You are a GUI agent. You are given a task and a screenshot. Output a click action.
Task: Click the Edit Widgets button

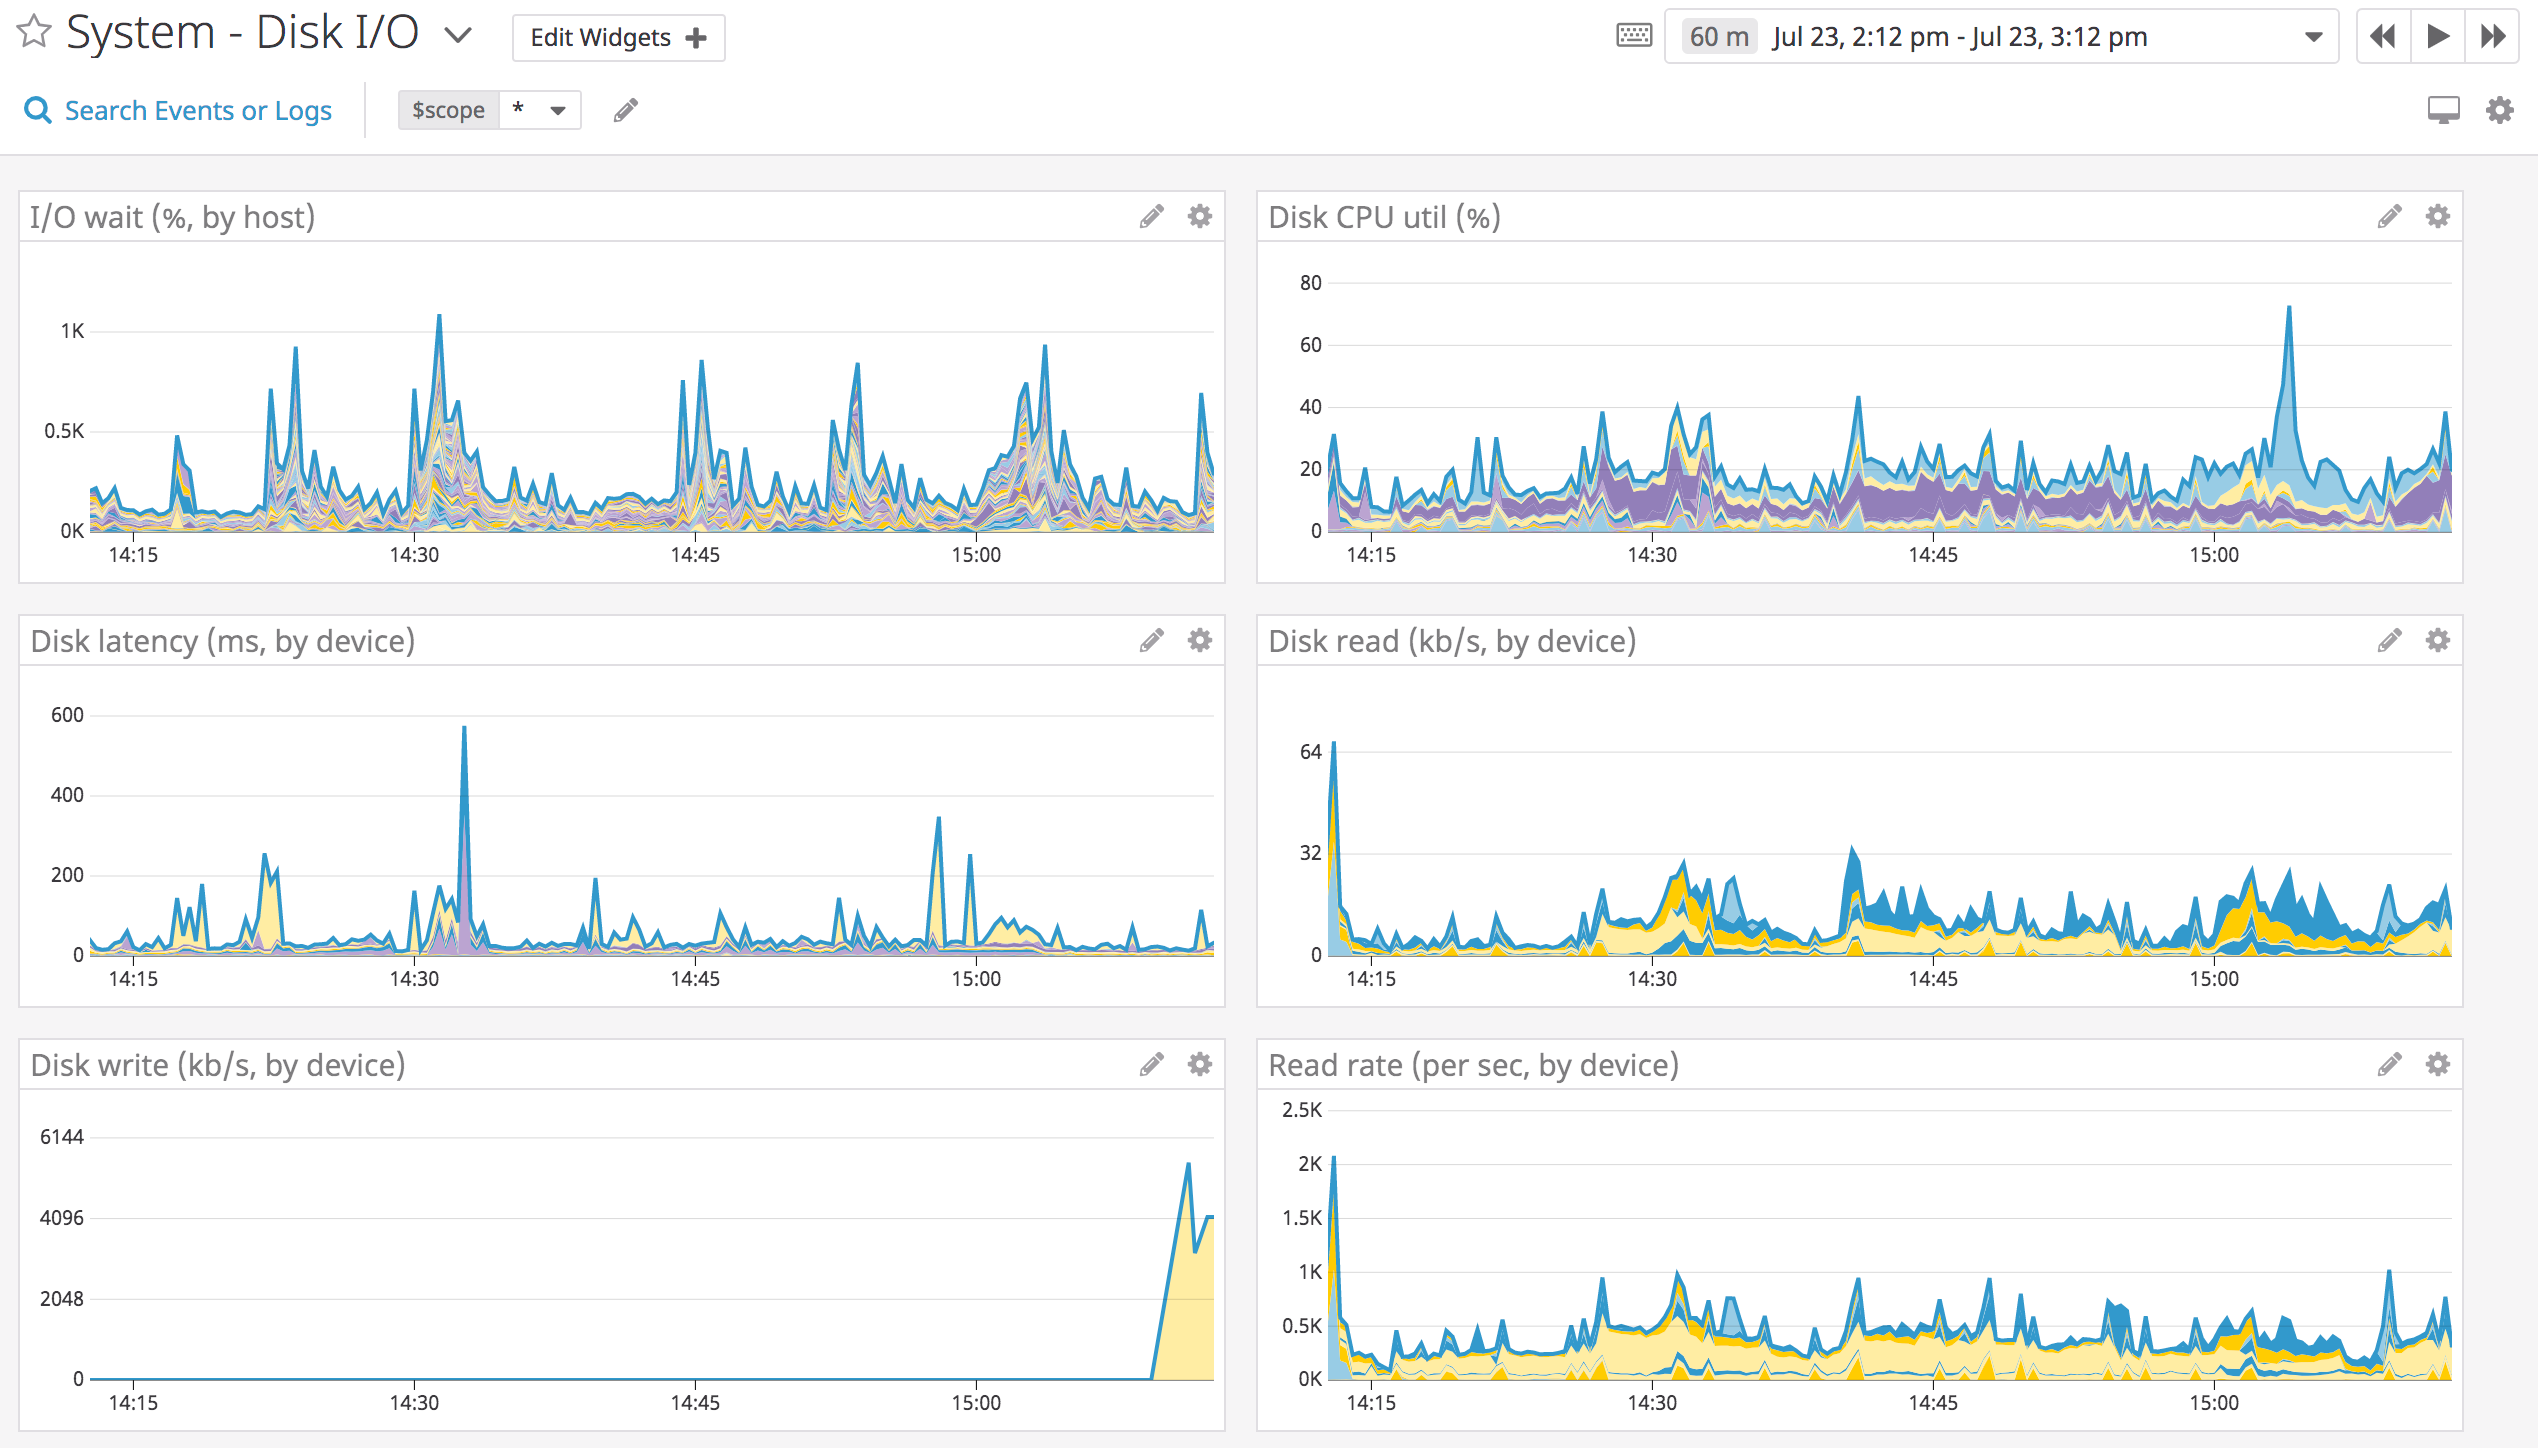click(x=617, y=36)
